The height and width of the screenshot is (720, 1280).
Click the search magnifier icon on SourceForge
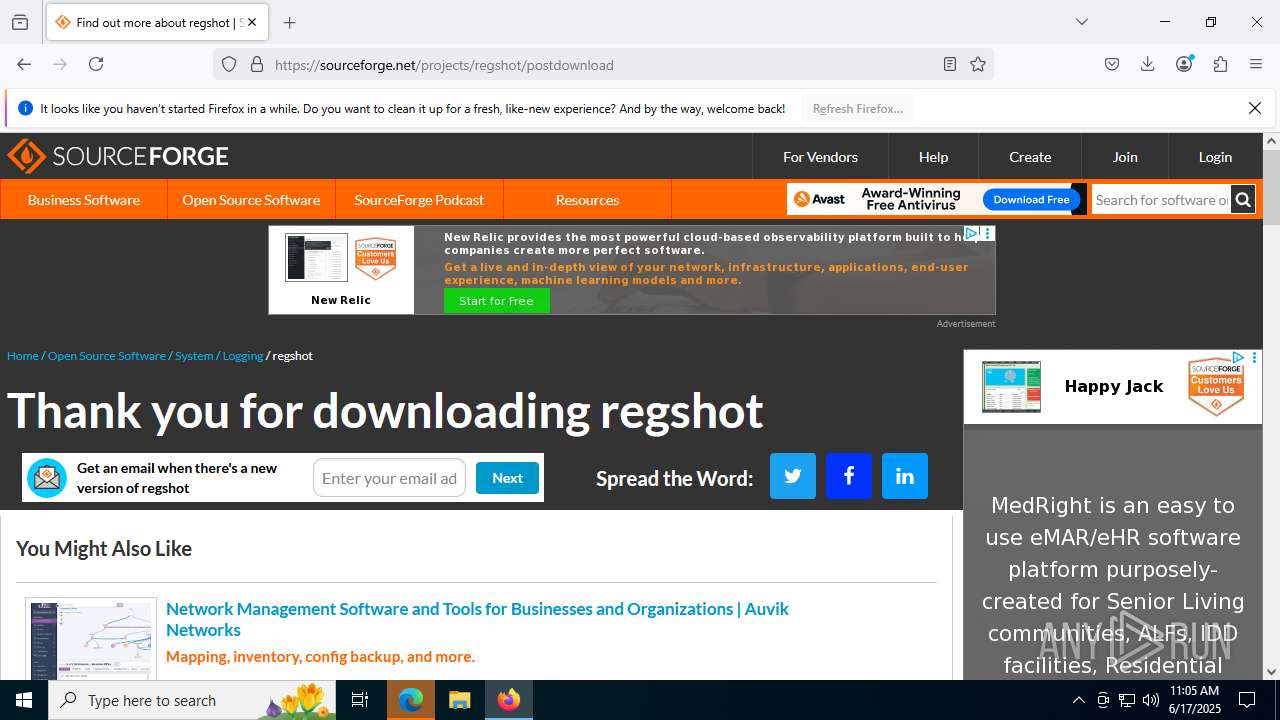1242,200
